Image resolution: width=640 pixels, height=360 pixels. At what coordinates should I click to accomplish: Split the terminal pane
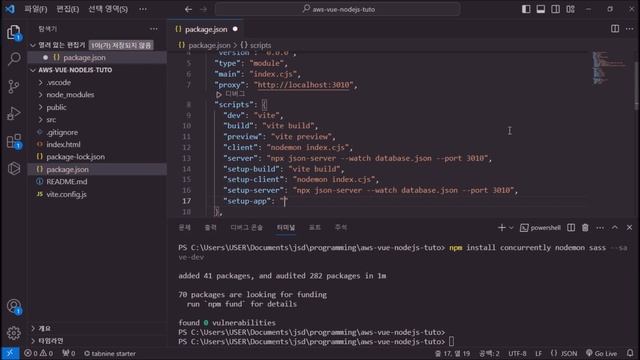pos(571,228)
